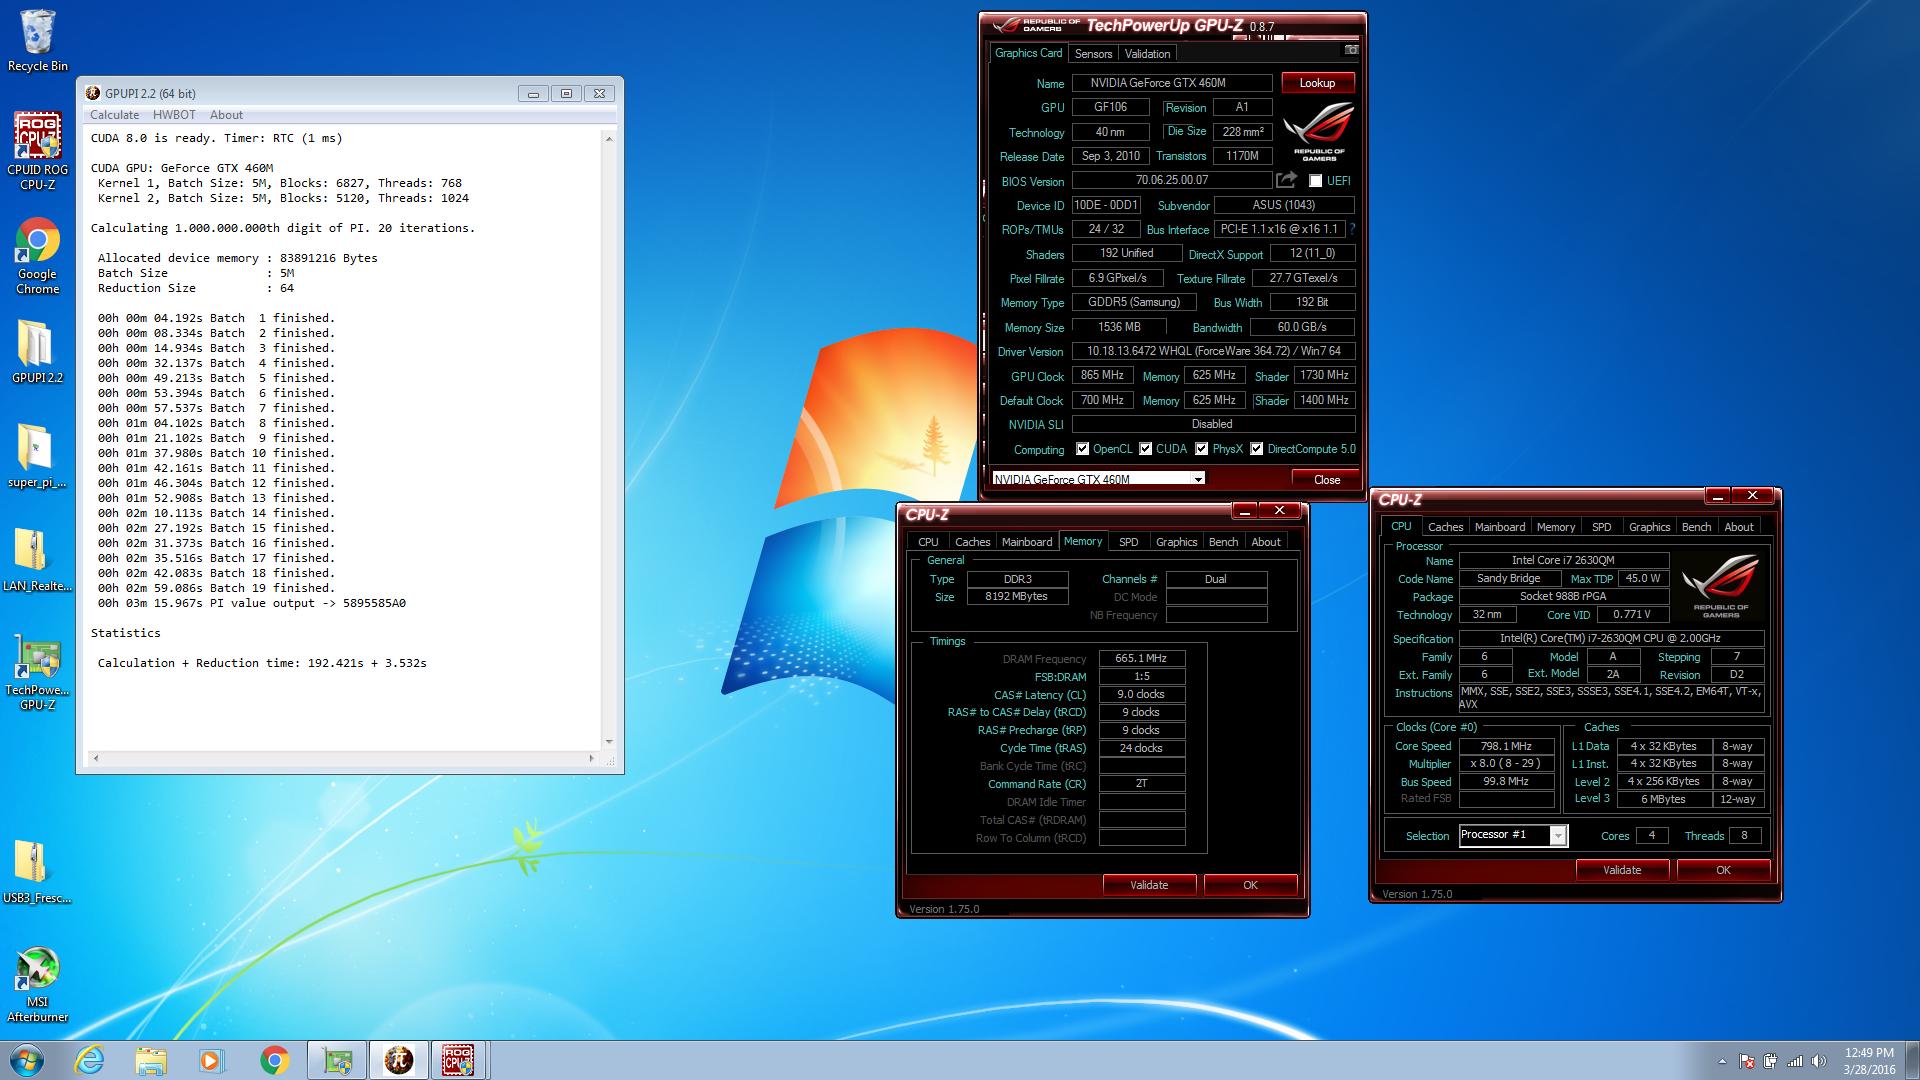Open the Caches tab in the processor CPU-Z window

[x=1445, y=527]
